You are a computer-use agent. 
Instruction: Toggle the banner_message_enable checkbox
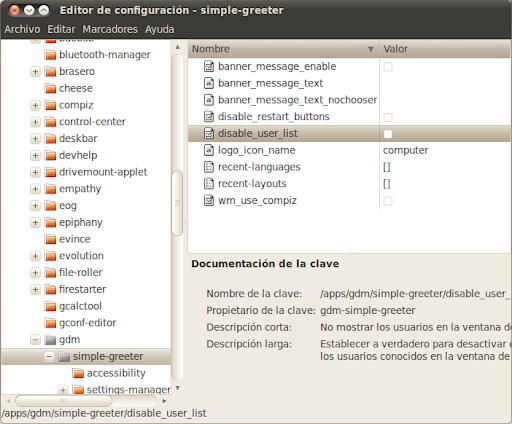[x=388, y=67]
